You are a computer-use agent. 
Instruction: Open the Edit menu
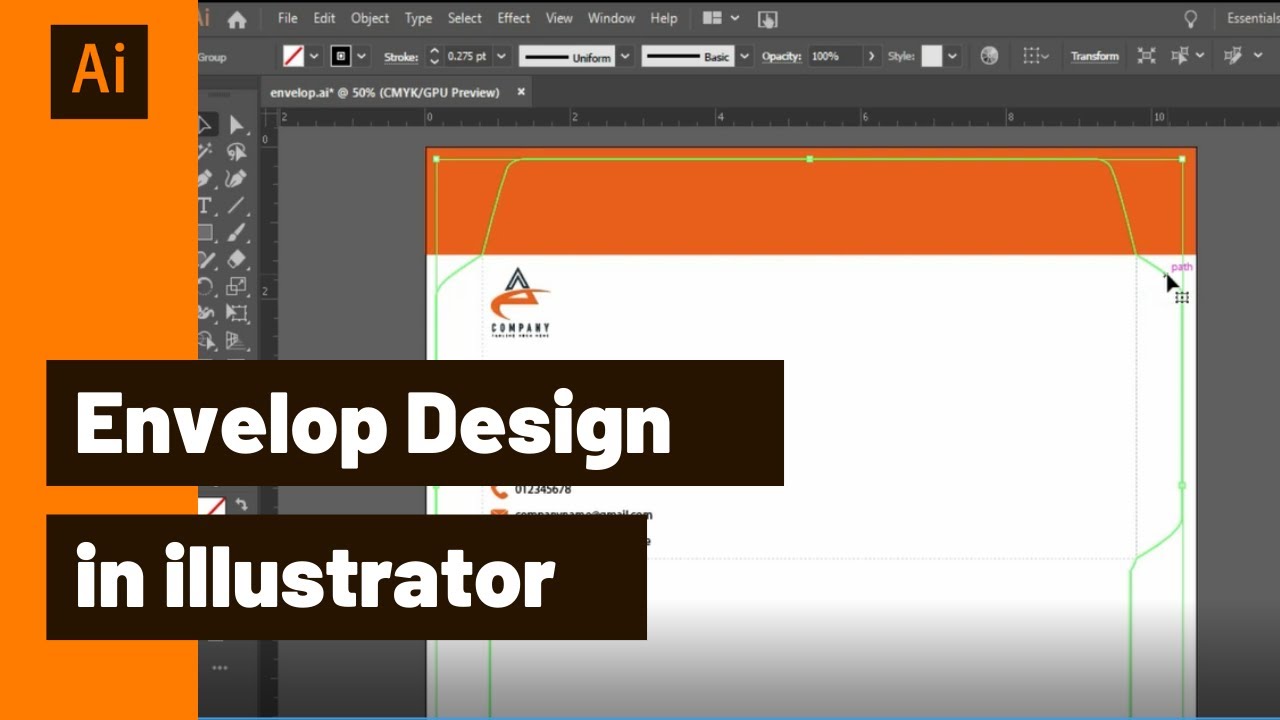[x=324, y=18]
